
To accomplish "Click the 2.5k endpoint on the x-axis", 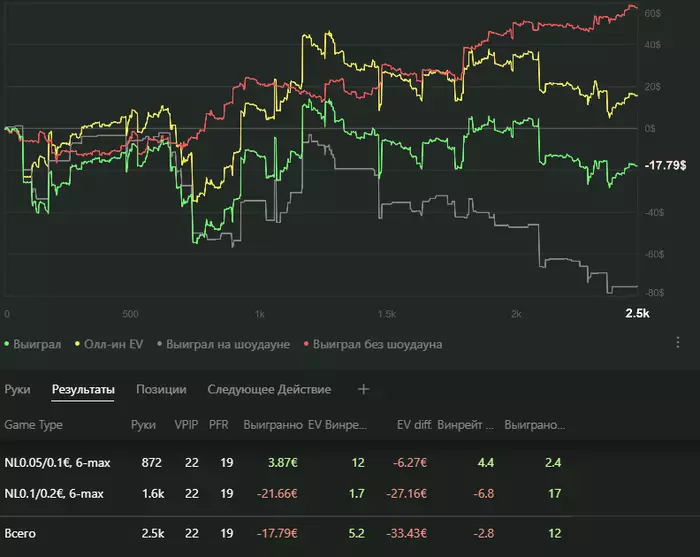I will 636,314.
